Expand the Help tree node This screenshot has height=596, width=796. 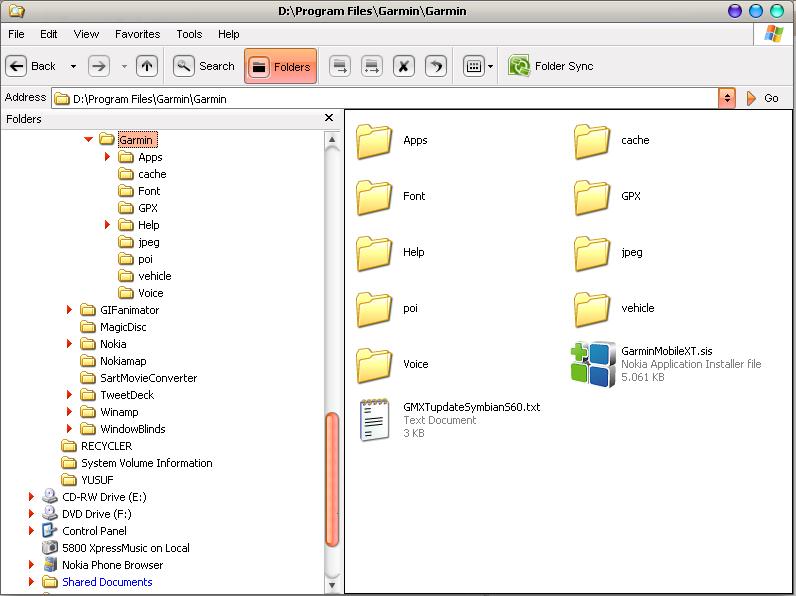(107, 224)
